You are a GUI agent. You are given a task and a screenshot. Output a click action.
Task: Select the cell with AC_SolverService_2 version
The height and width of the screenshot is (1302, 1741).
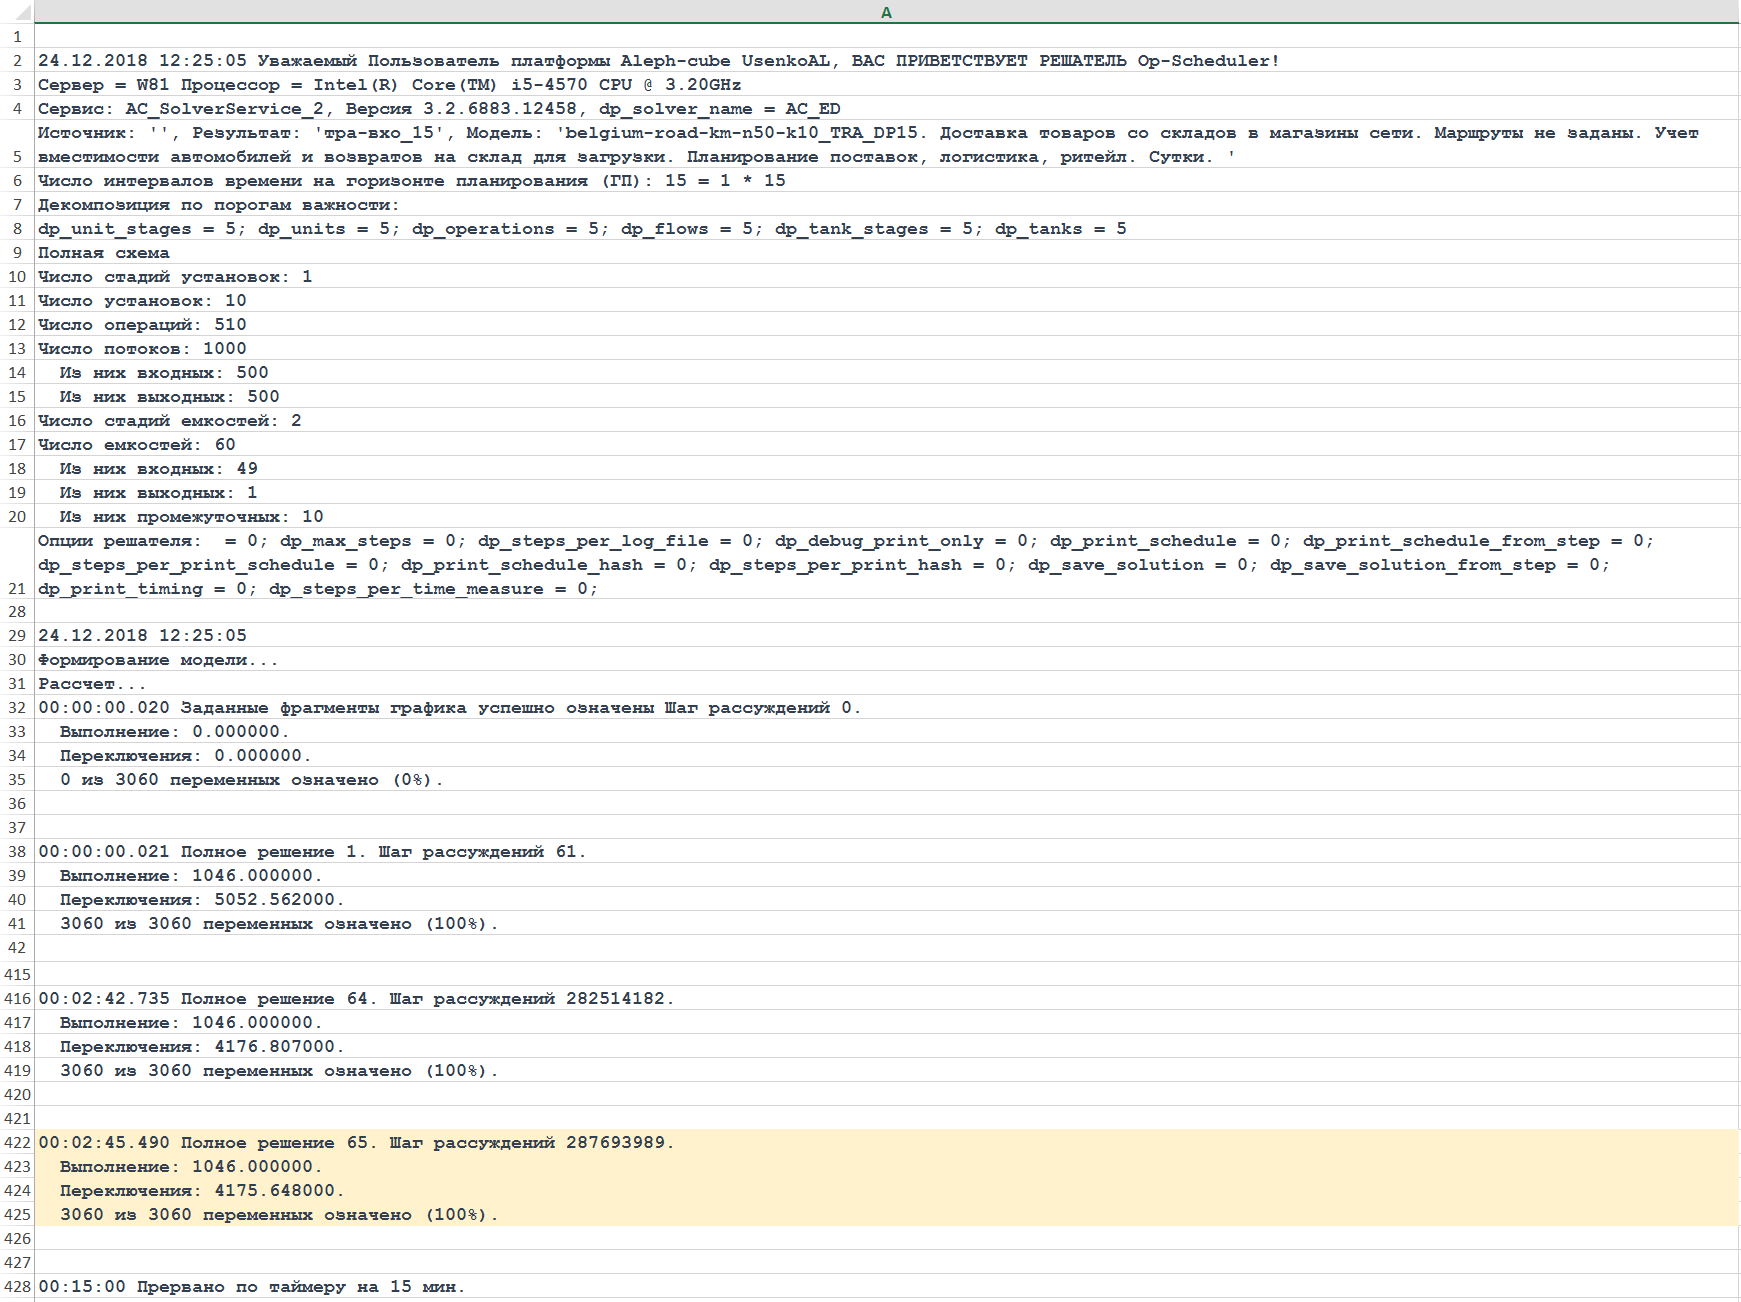coord(438,109)
